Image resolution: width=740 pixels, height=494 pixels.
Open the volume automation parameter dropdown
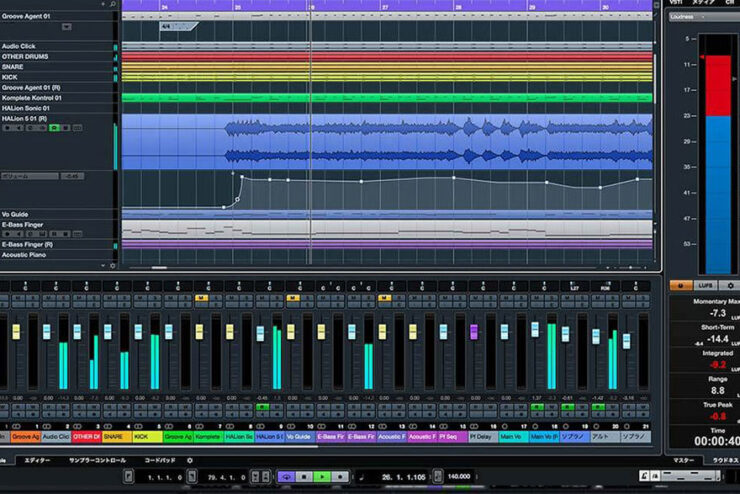[30, 176]
